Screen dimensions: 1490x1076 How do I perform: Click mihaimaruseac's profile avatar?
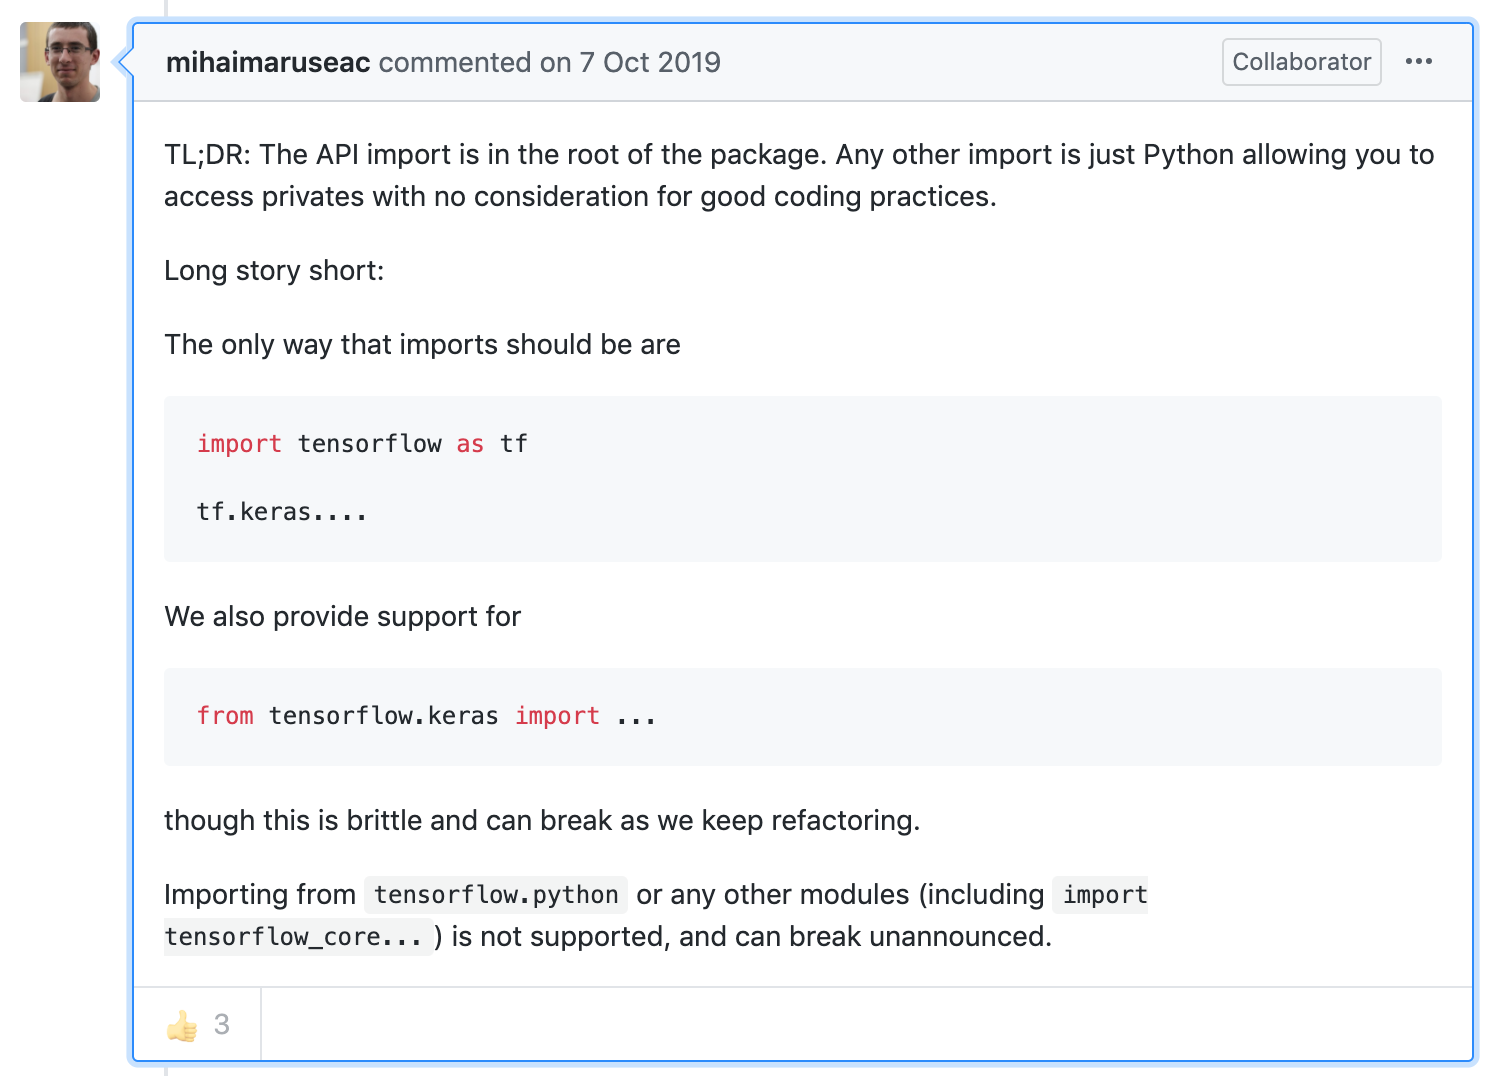pos(60,62)
